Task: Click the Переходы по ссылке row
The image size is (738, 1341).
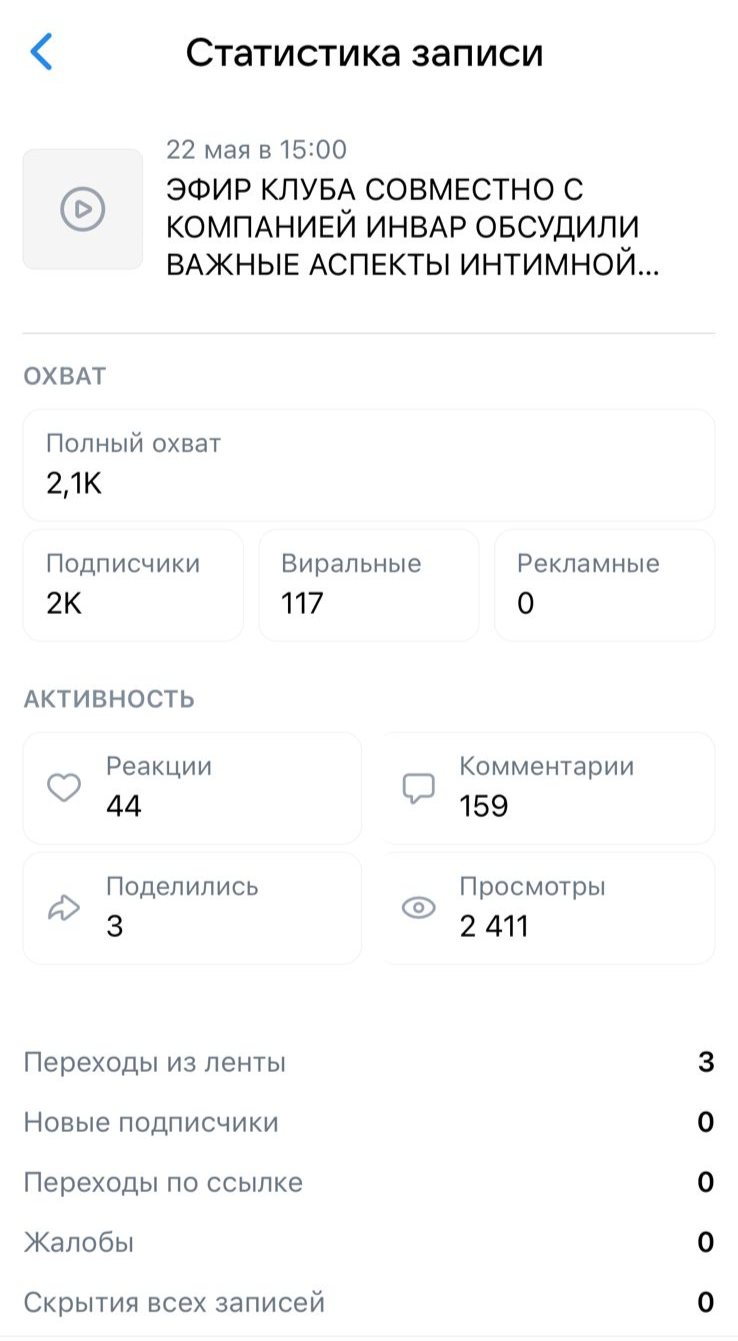Action: (368, 1183)
